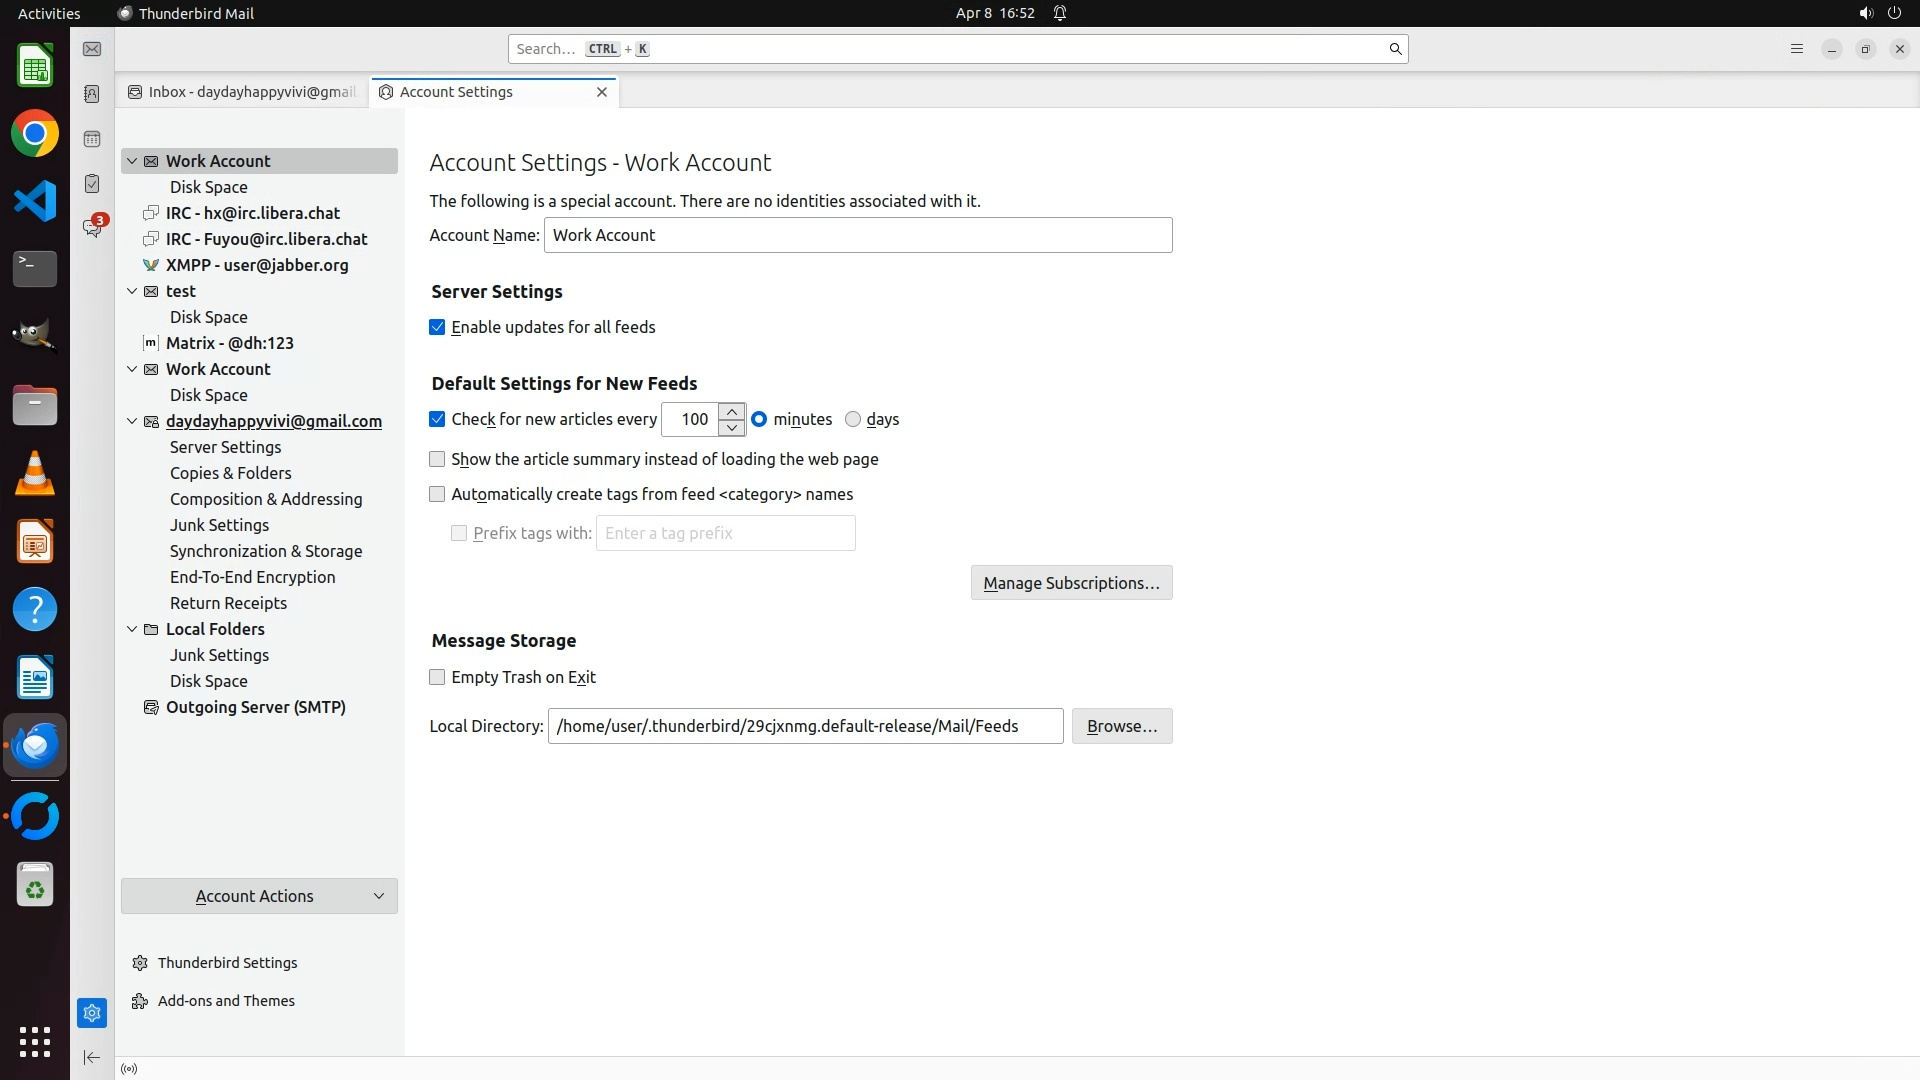Image resolution: width=1920 pixels, height=1080 pixels.
Task: Open the Calendar space icon
Action: click(92, 139)
